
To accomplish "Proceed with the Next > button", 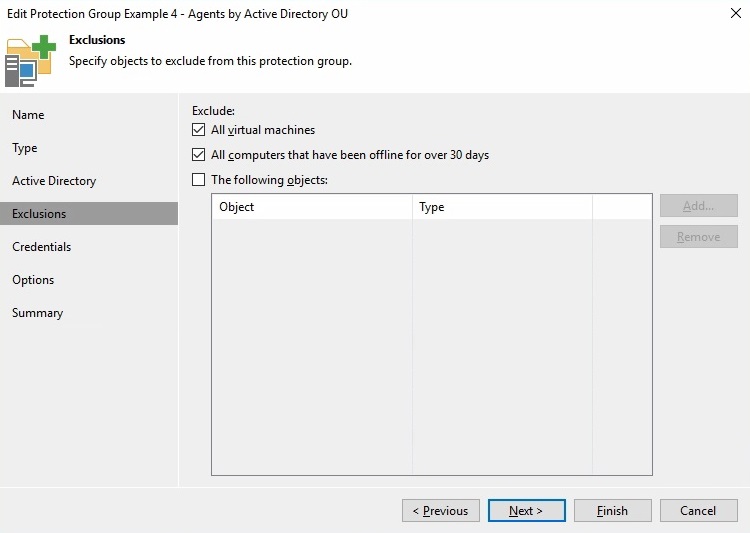I will (x=526, y=511).
